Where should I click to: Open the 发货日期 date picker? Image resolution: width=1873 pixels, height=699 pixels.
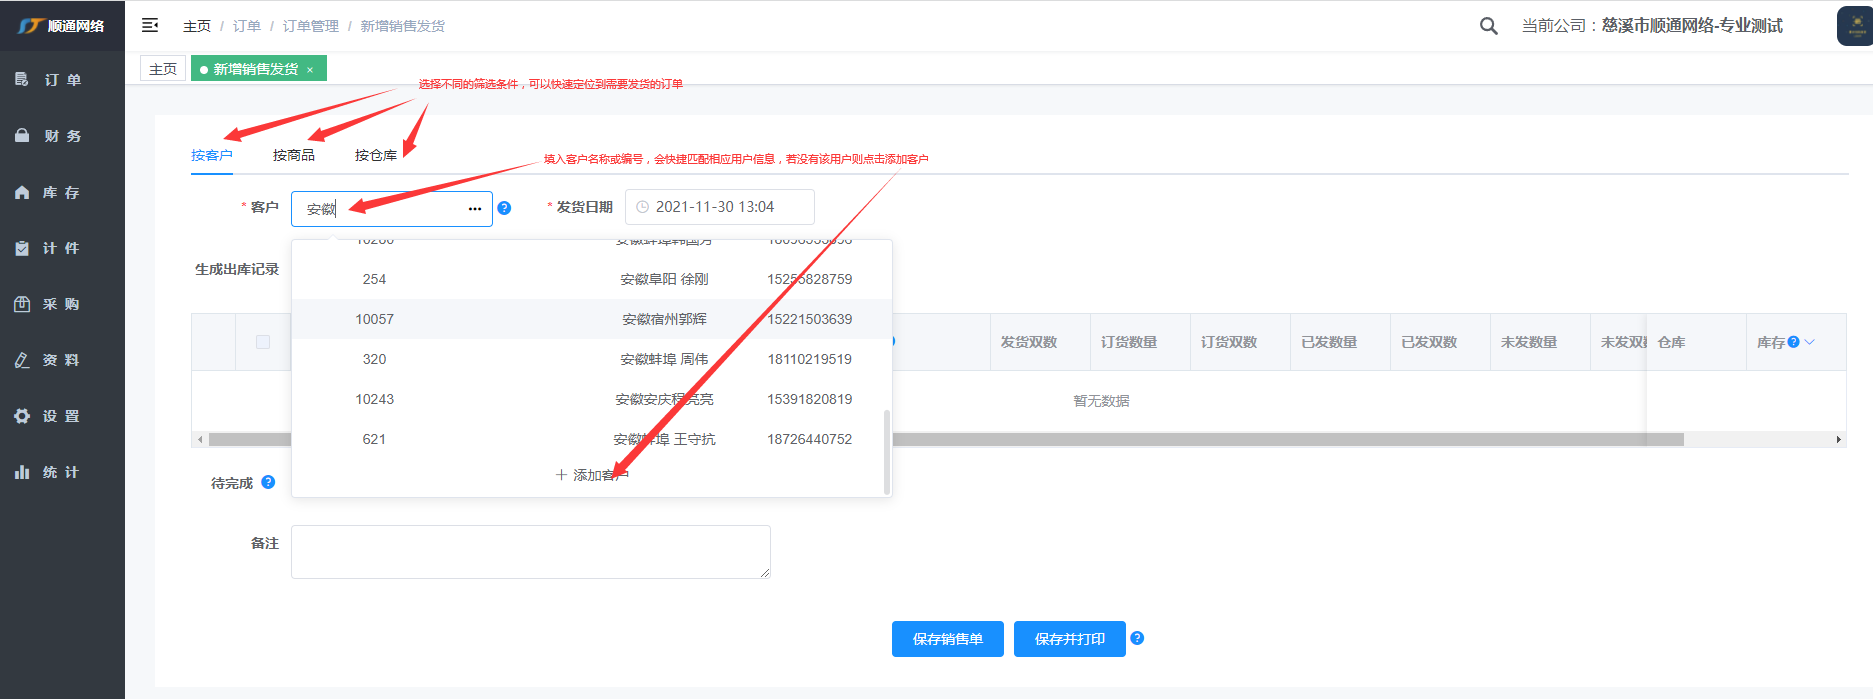click(x=720, y=207)
